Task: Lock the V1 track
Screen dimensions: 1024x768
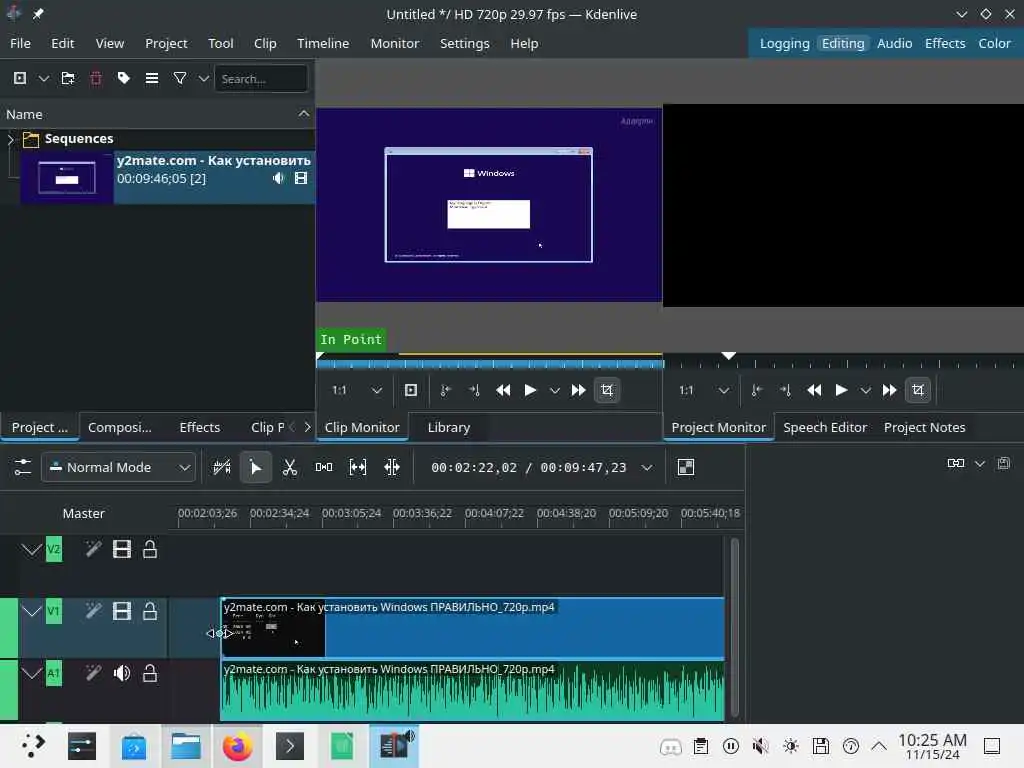Action: [x=150, y=611]
